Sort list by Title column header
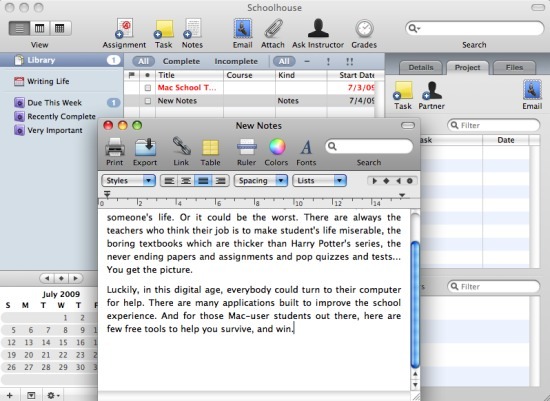 click(x=189, y=75)
